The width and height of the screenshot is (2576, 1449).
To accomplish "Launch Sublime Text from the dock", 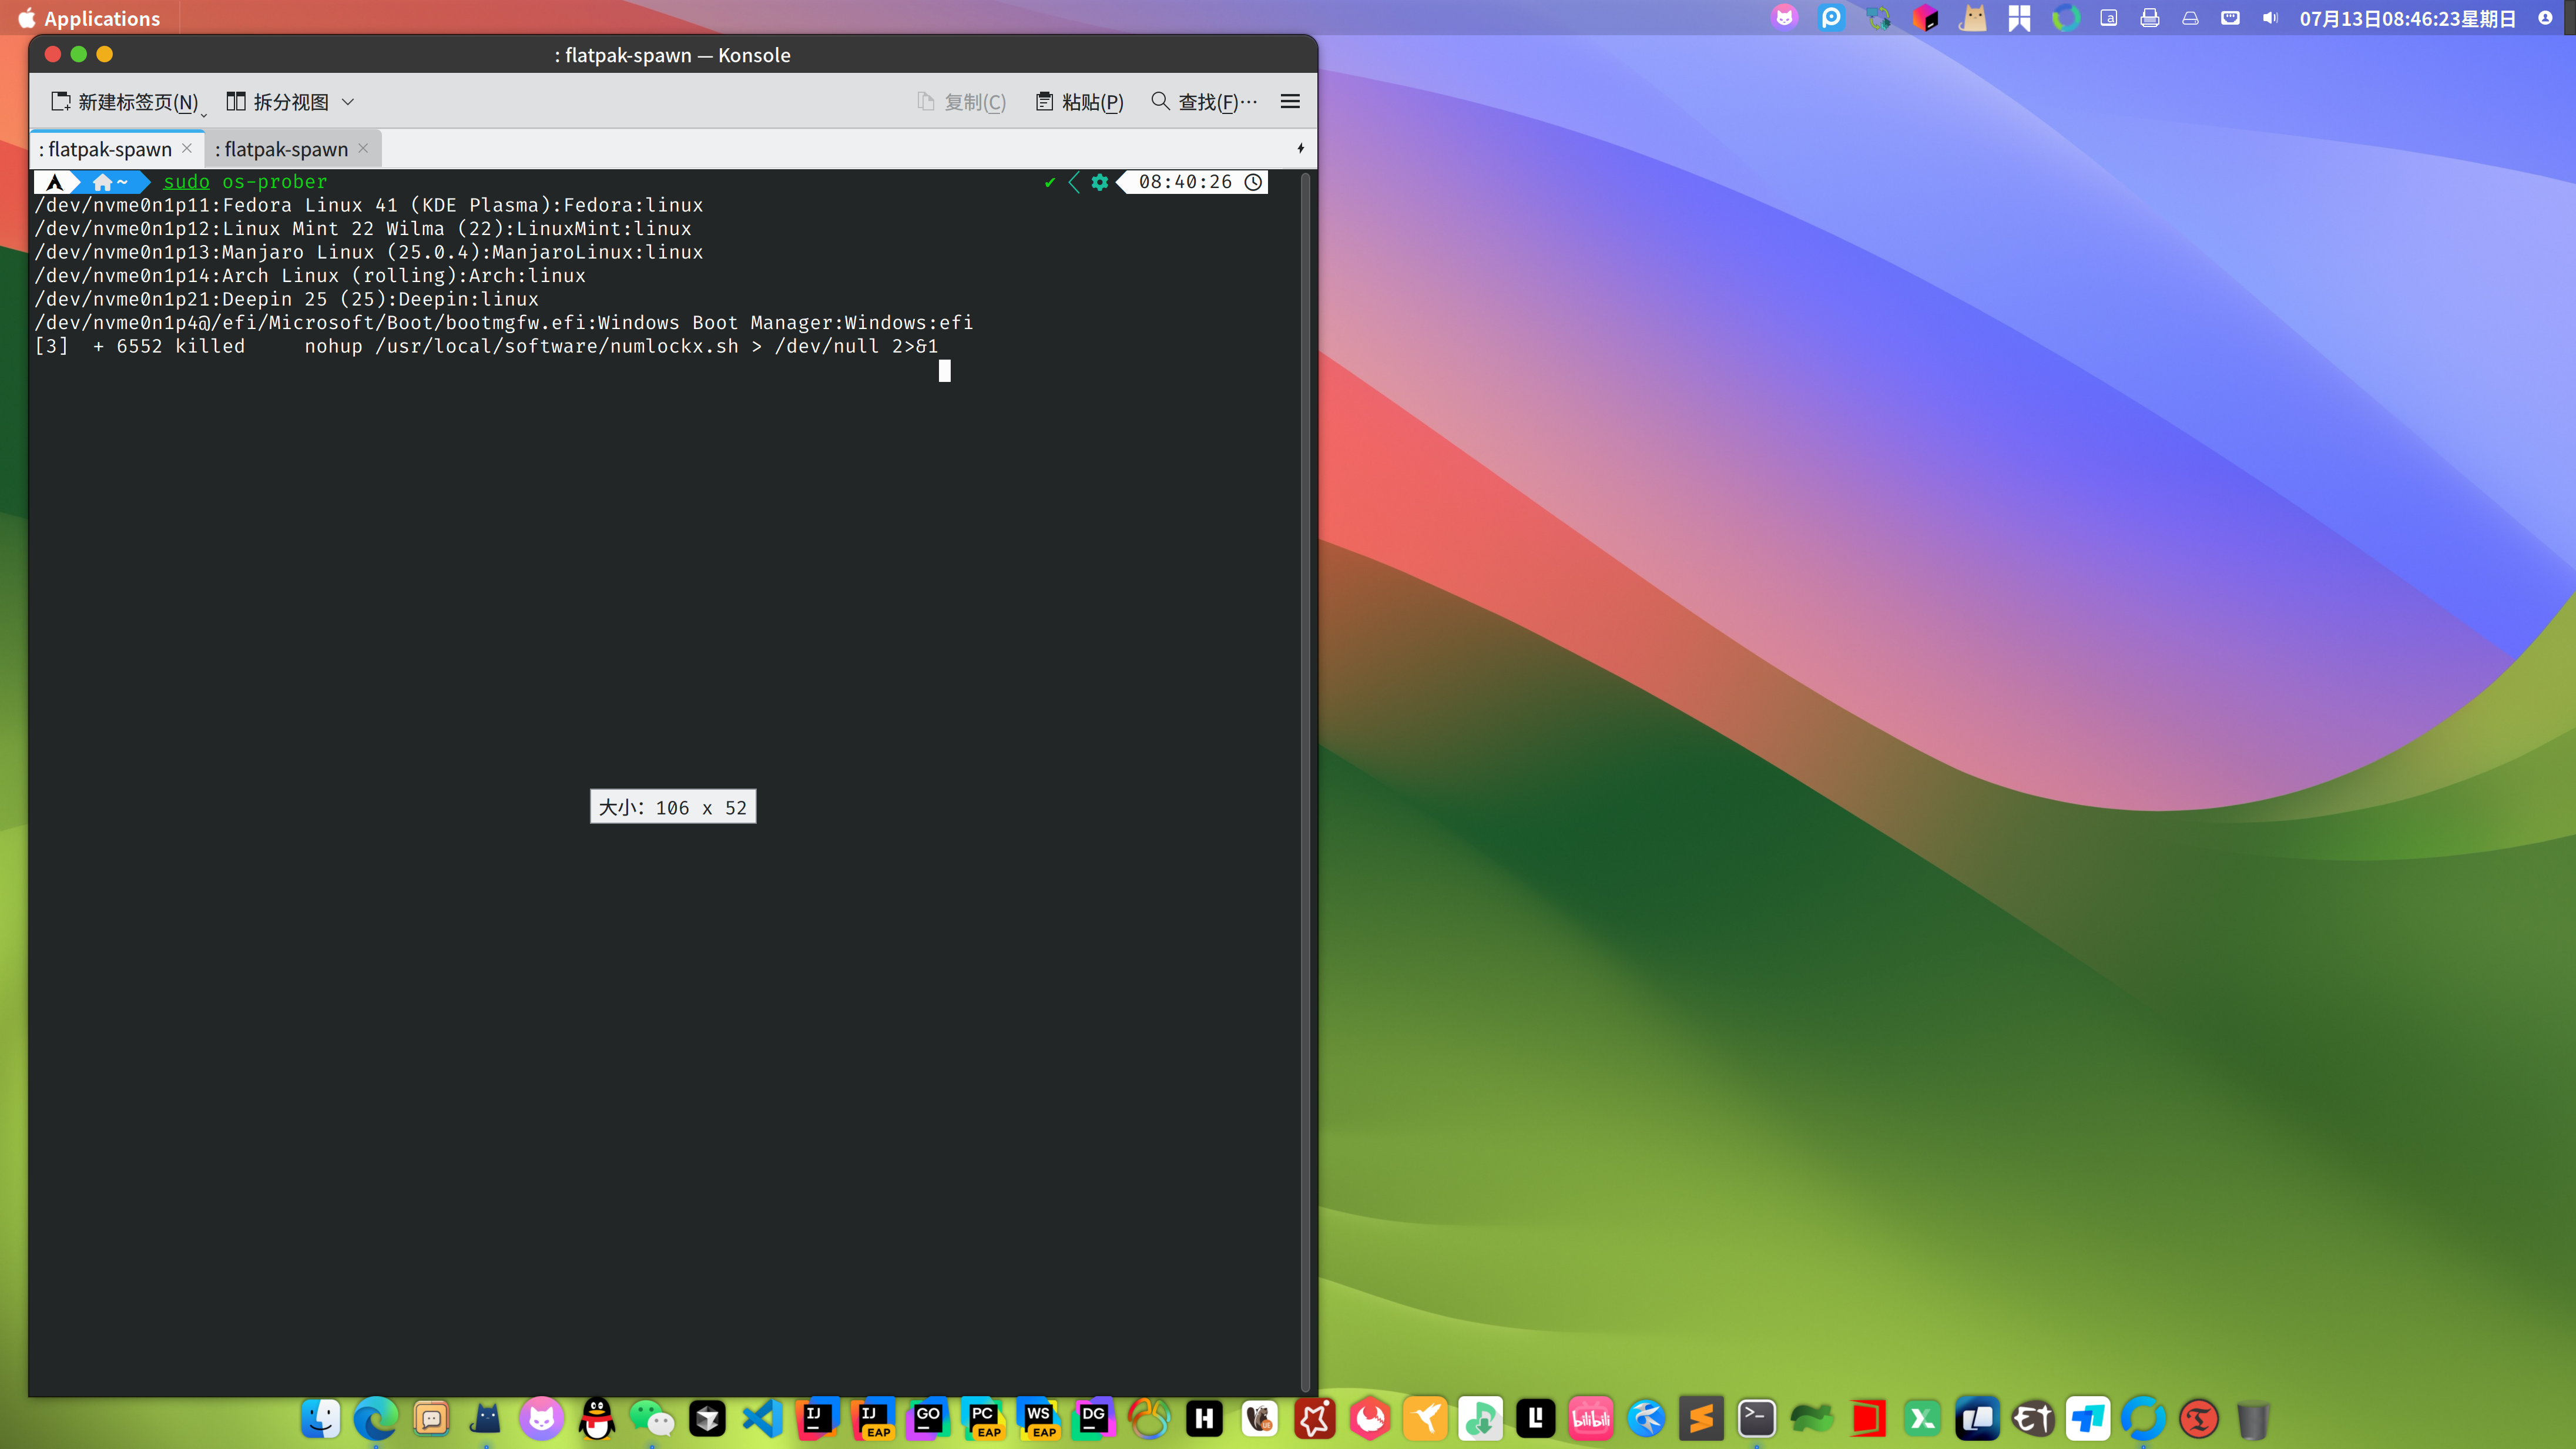I will point(1701,1418).
